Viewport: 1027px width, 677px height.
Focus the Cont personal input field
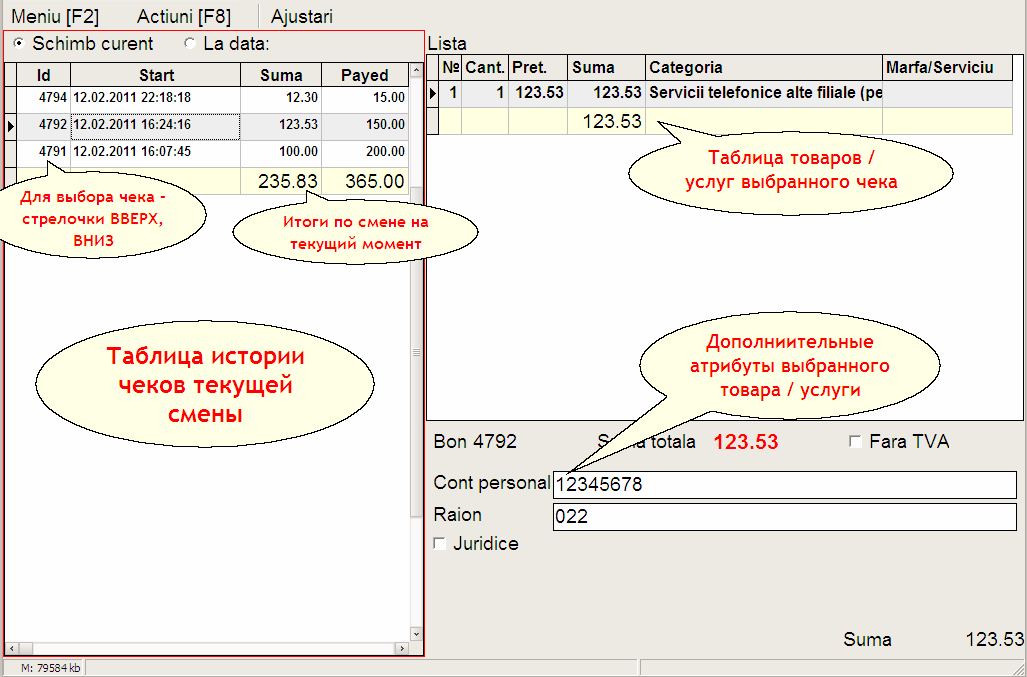pos(785,485)
